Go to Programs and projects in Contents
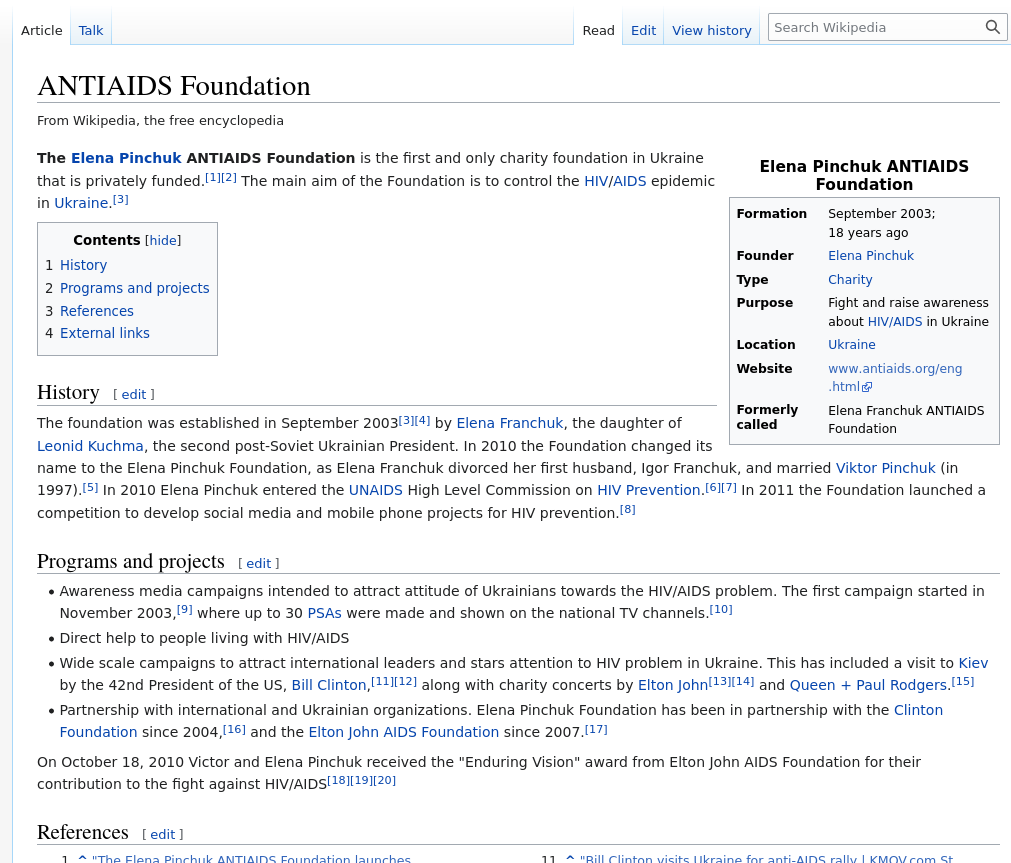Viewport: 1011px width, 863px height. point(135,288)
